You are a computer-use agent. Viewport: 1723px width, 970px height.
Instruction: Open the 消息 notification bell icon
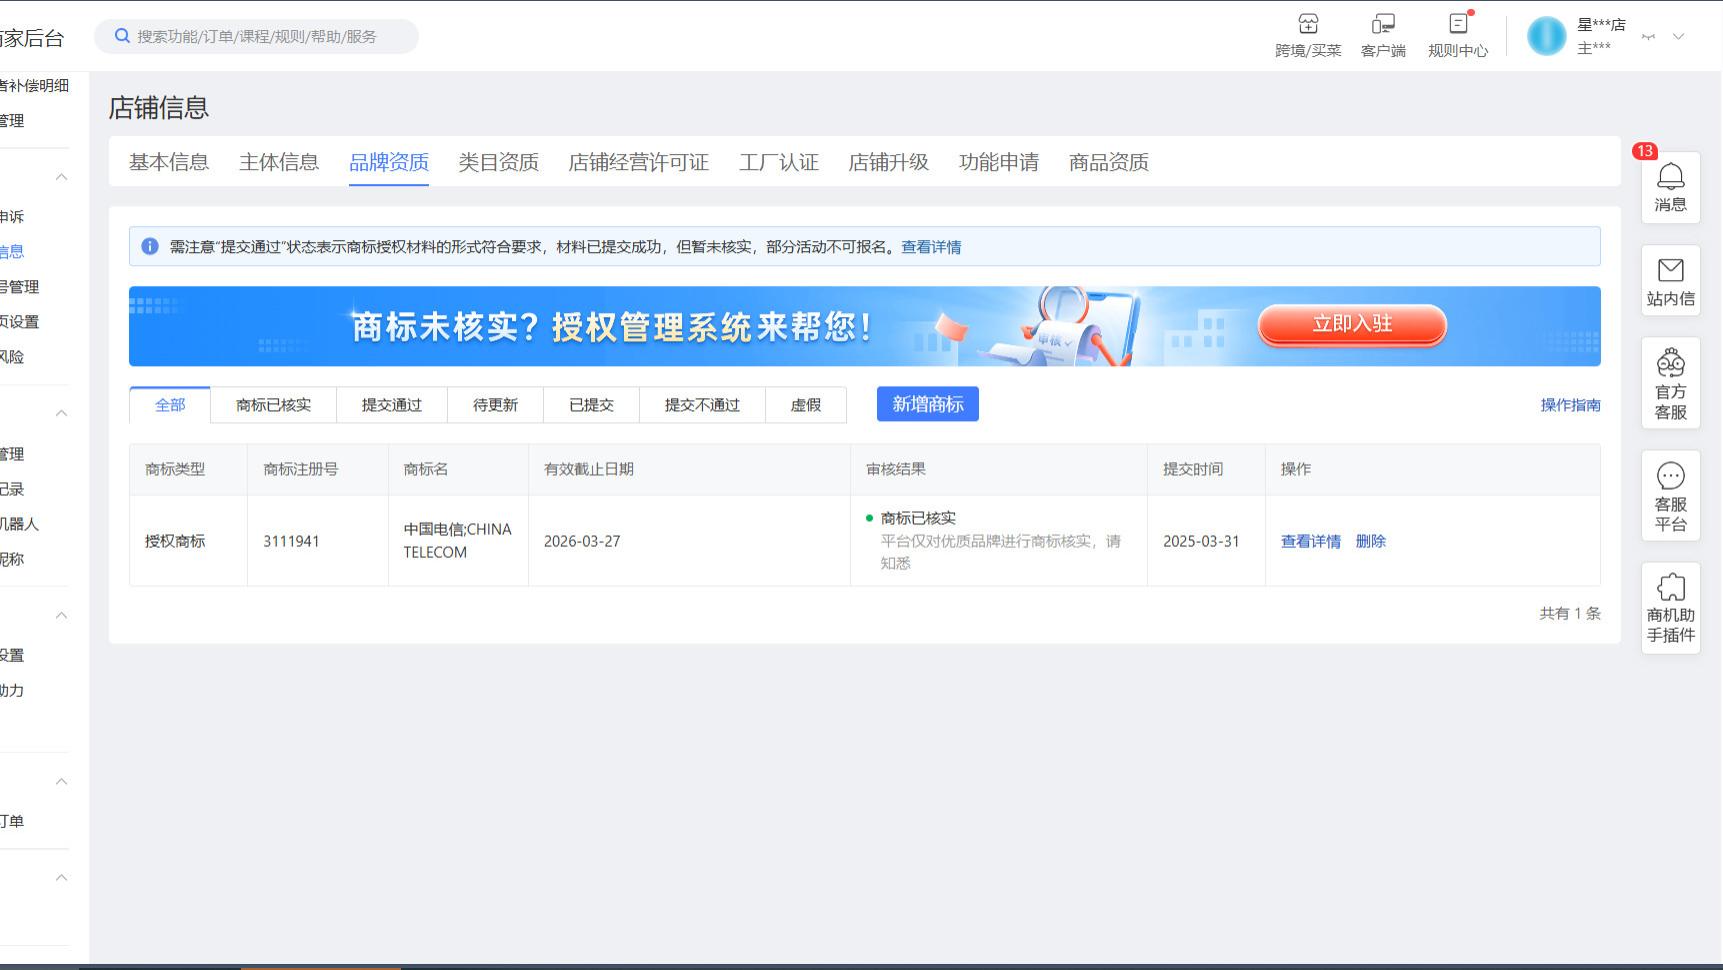tap(1670, 187)
